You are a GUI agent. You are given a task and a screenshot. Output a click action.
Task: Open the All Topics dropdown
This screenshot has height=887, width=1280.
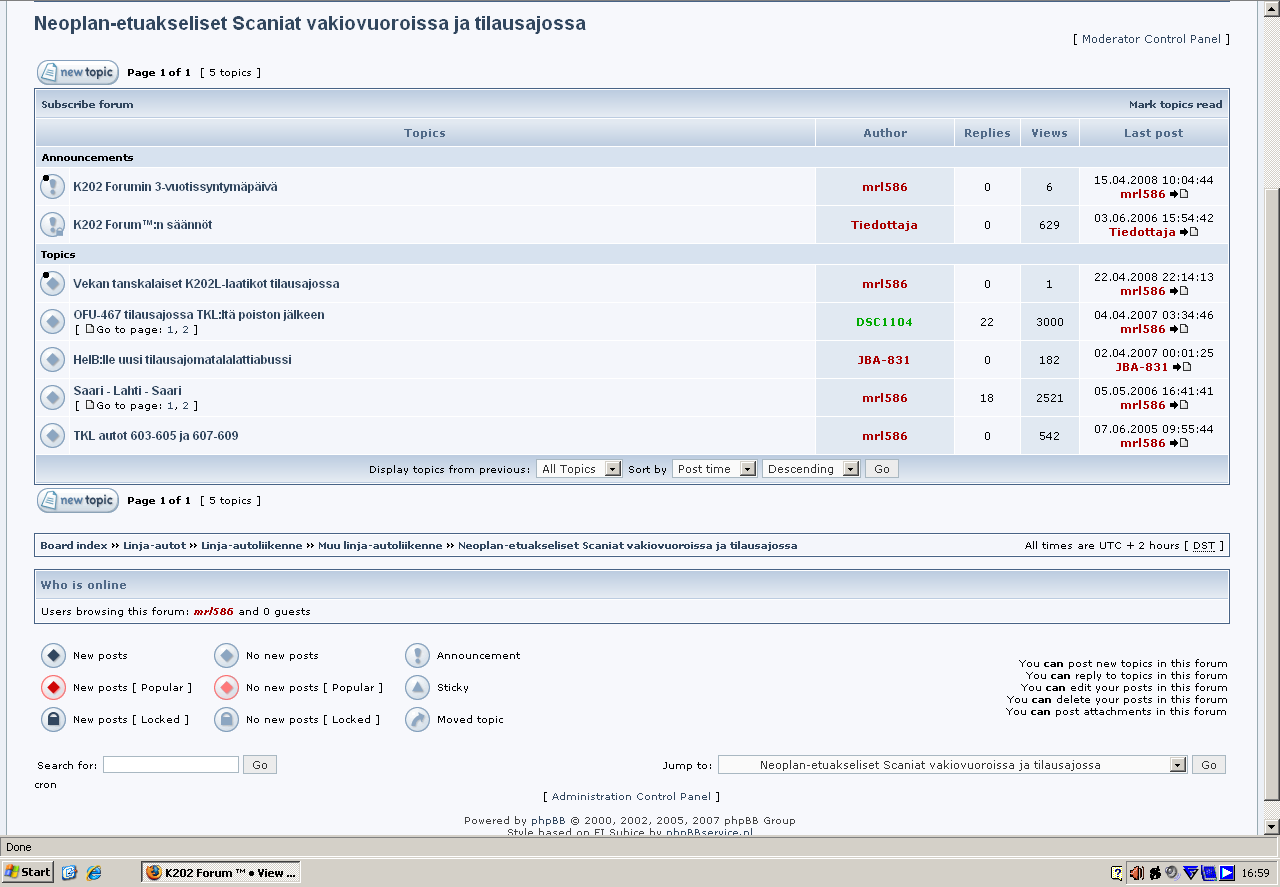click(x=579, y=469)
